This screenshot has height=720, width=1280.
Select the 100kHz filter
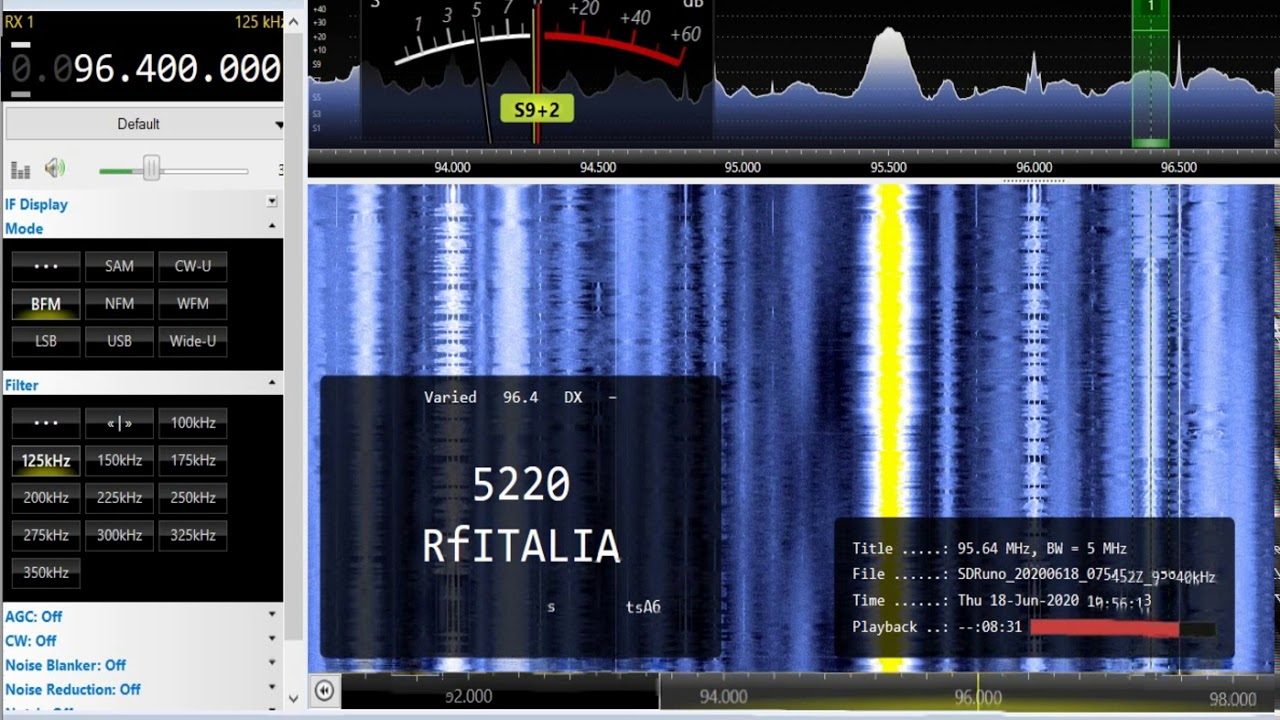[193, 423]
